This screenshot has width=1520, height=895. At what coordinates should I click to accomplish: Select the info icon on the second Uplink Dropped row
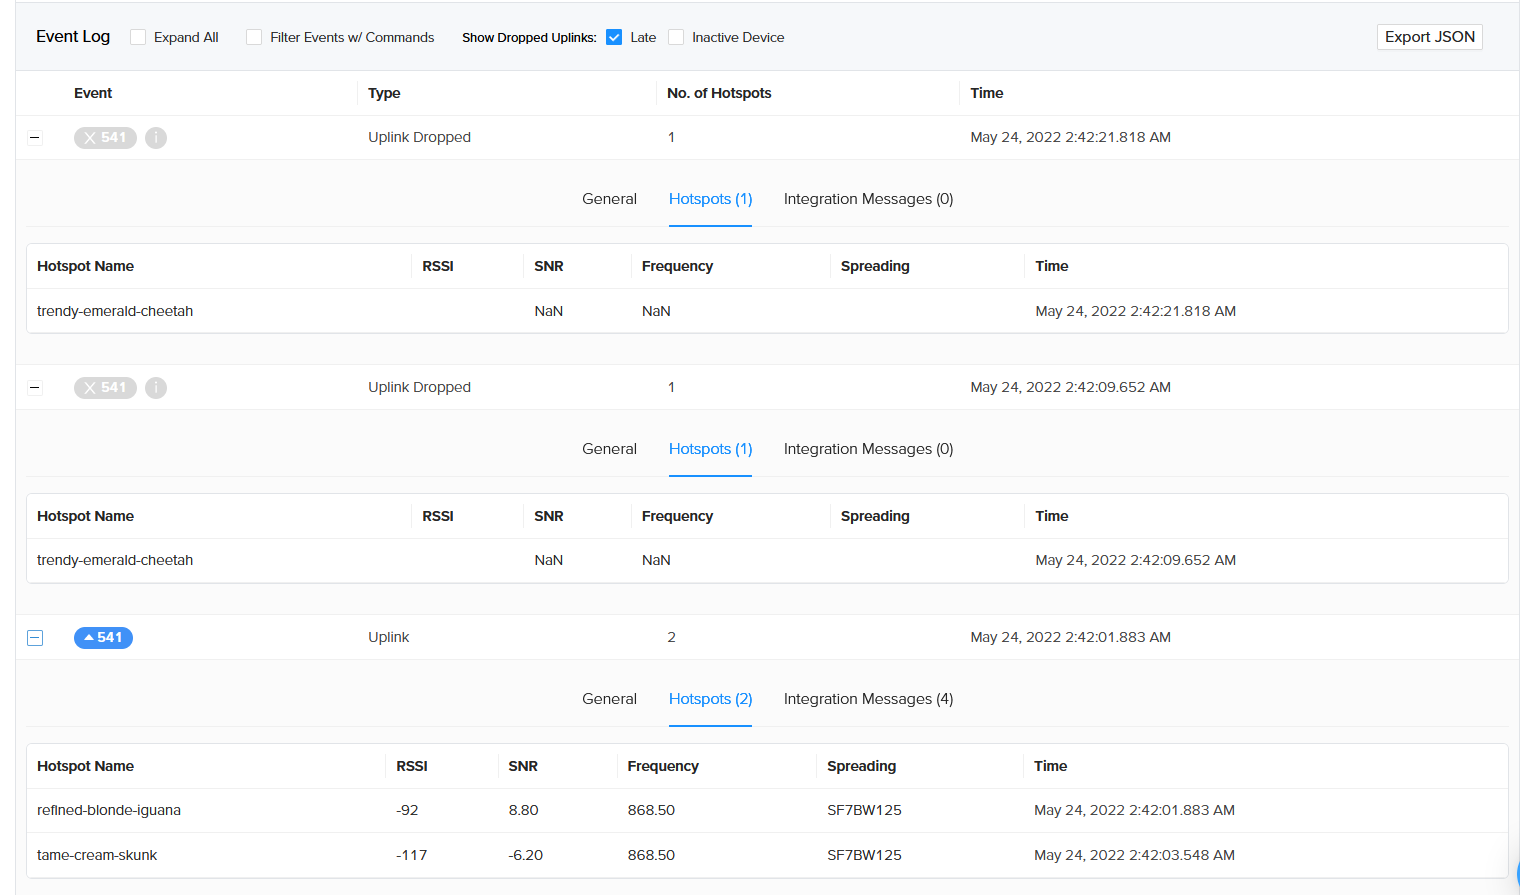point(156,387)
